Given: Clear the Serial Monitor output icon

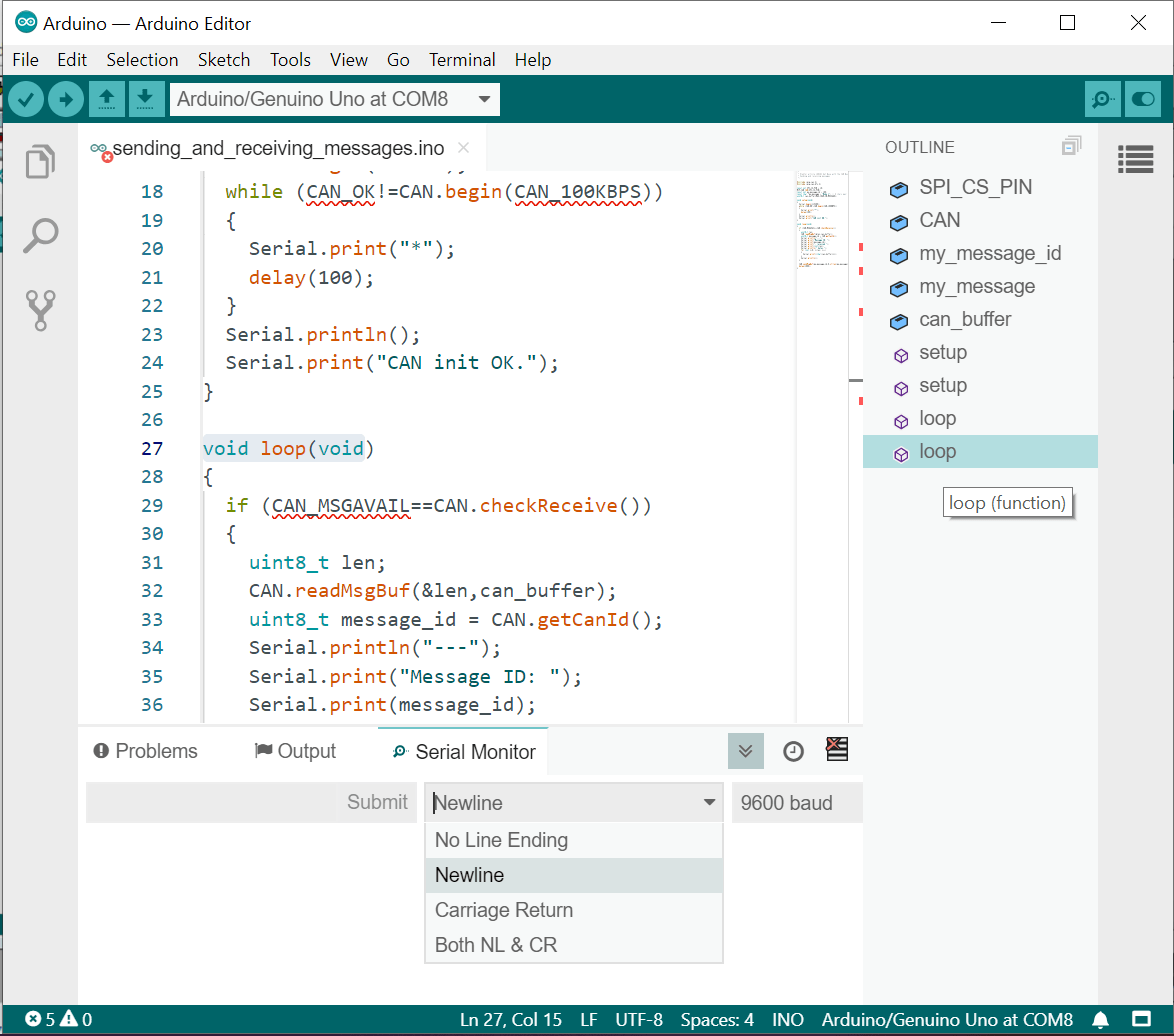Looking at the screenshot, I should 836,749.
